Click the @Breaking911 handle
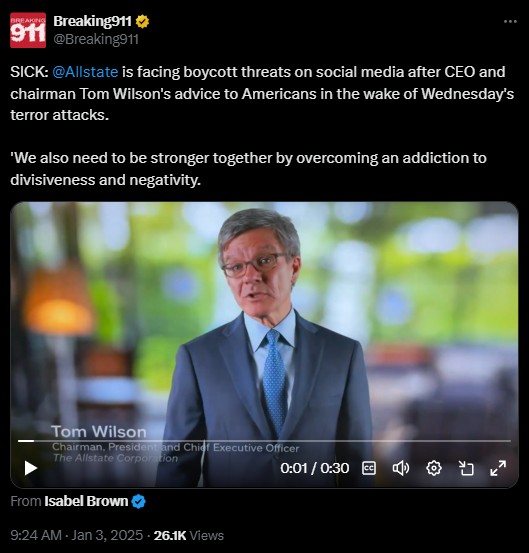 96,39
